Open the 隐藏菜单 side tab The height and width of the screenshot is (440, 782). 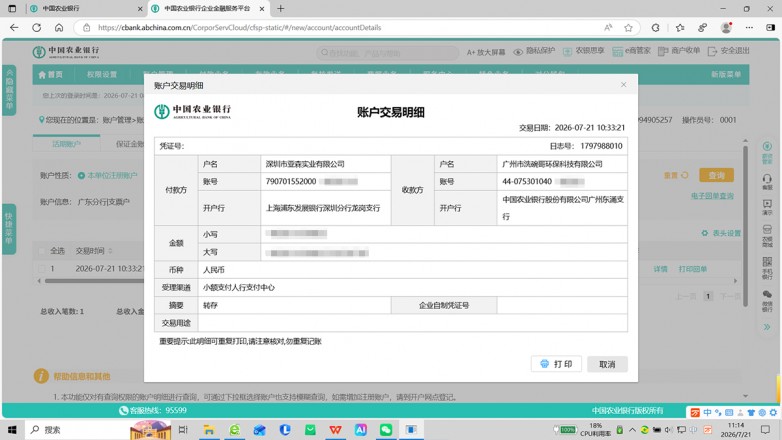point(9,90)
